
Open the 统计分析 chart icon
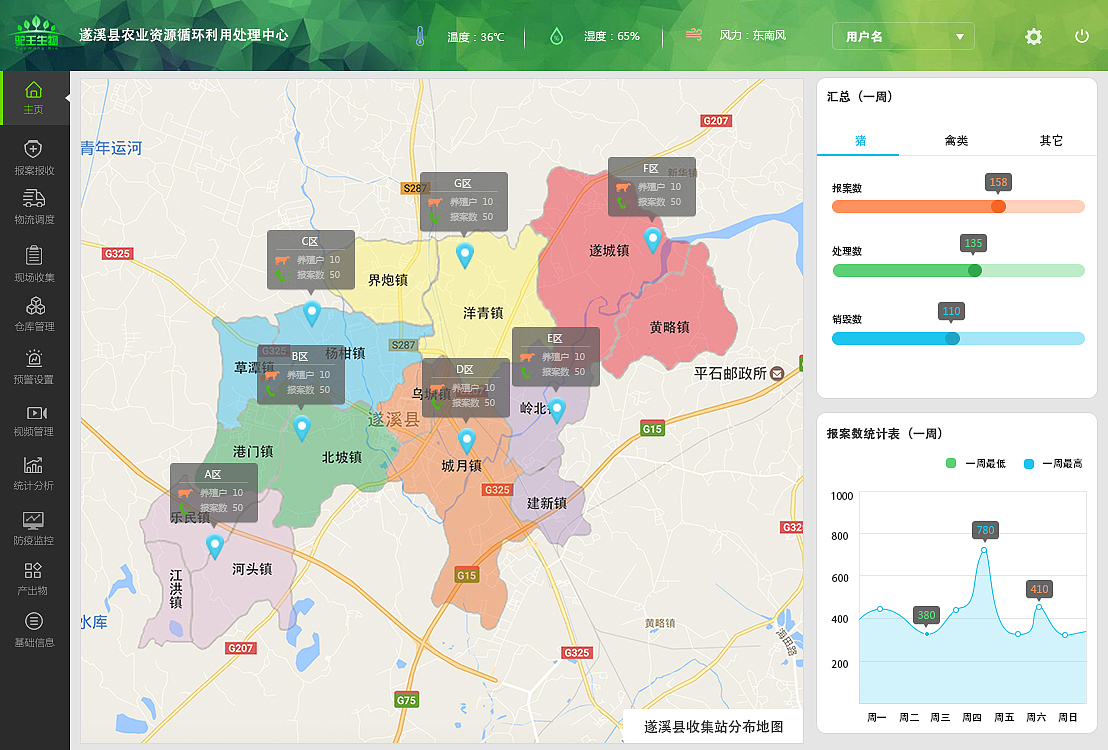tap(34, 470)
